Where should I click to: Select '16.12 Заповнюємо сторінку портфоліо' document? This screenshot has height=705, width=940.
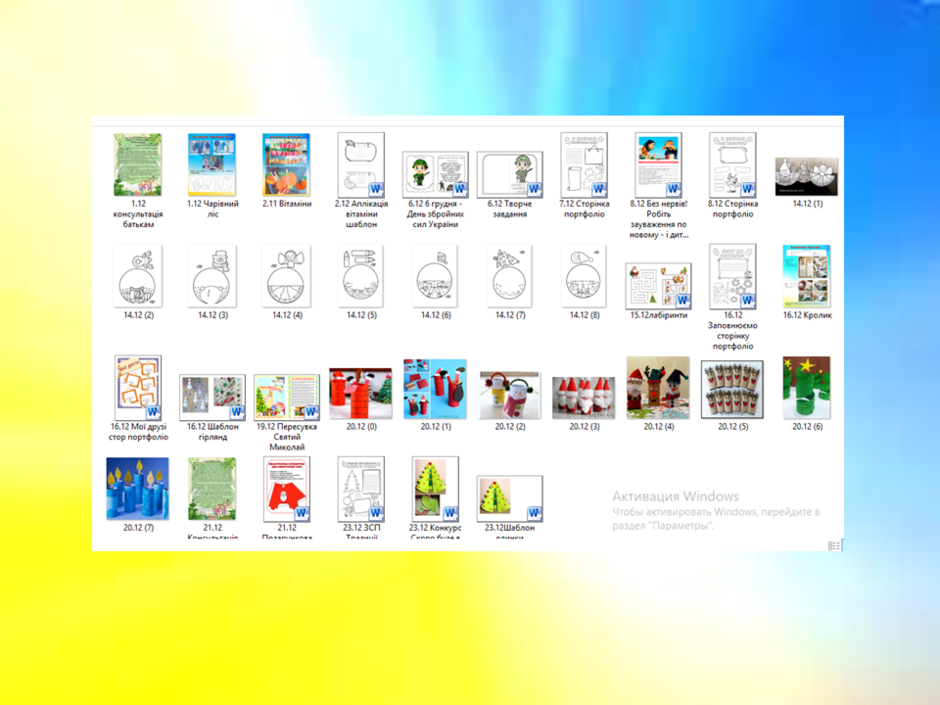733,276
